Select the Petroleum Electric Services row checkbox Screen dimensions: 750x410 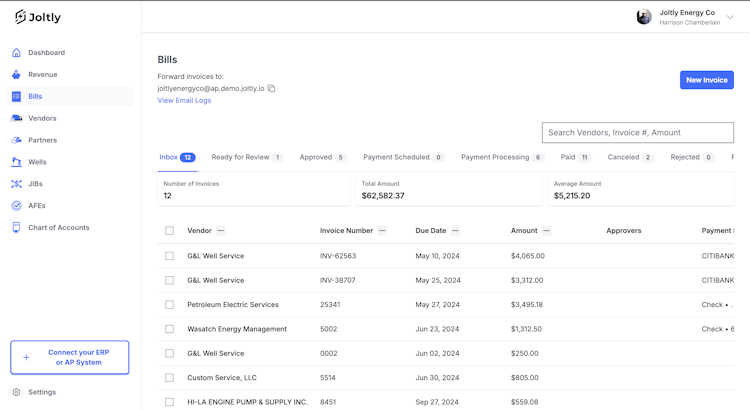click(x=169, y=305)
